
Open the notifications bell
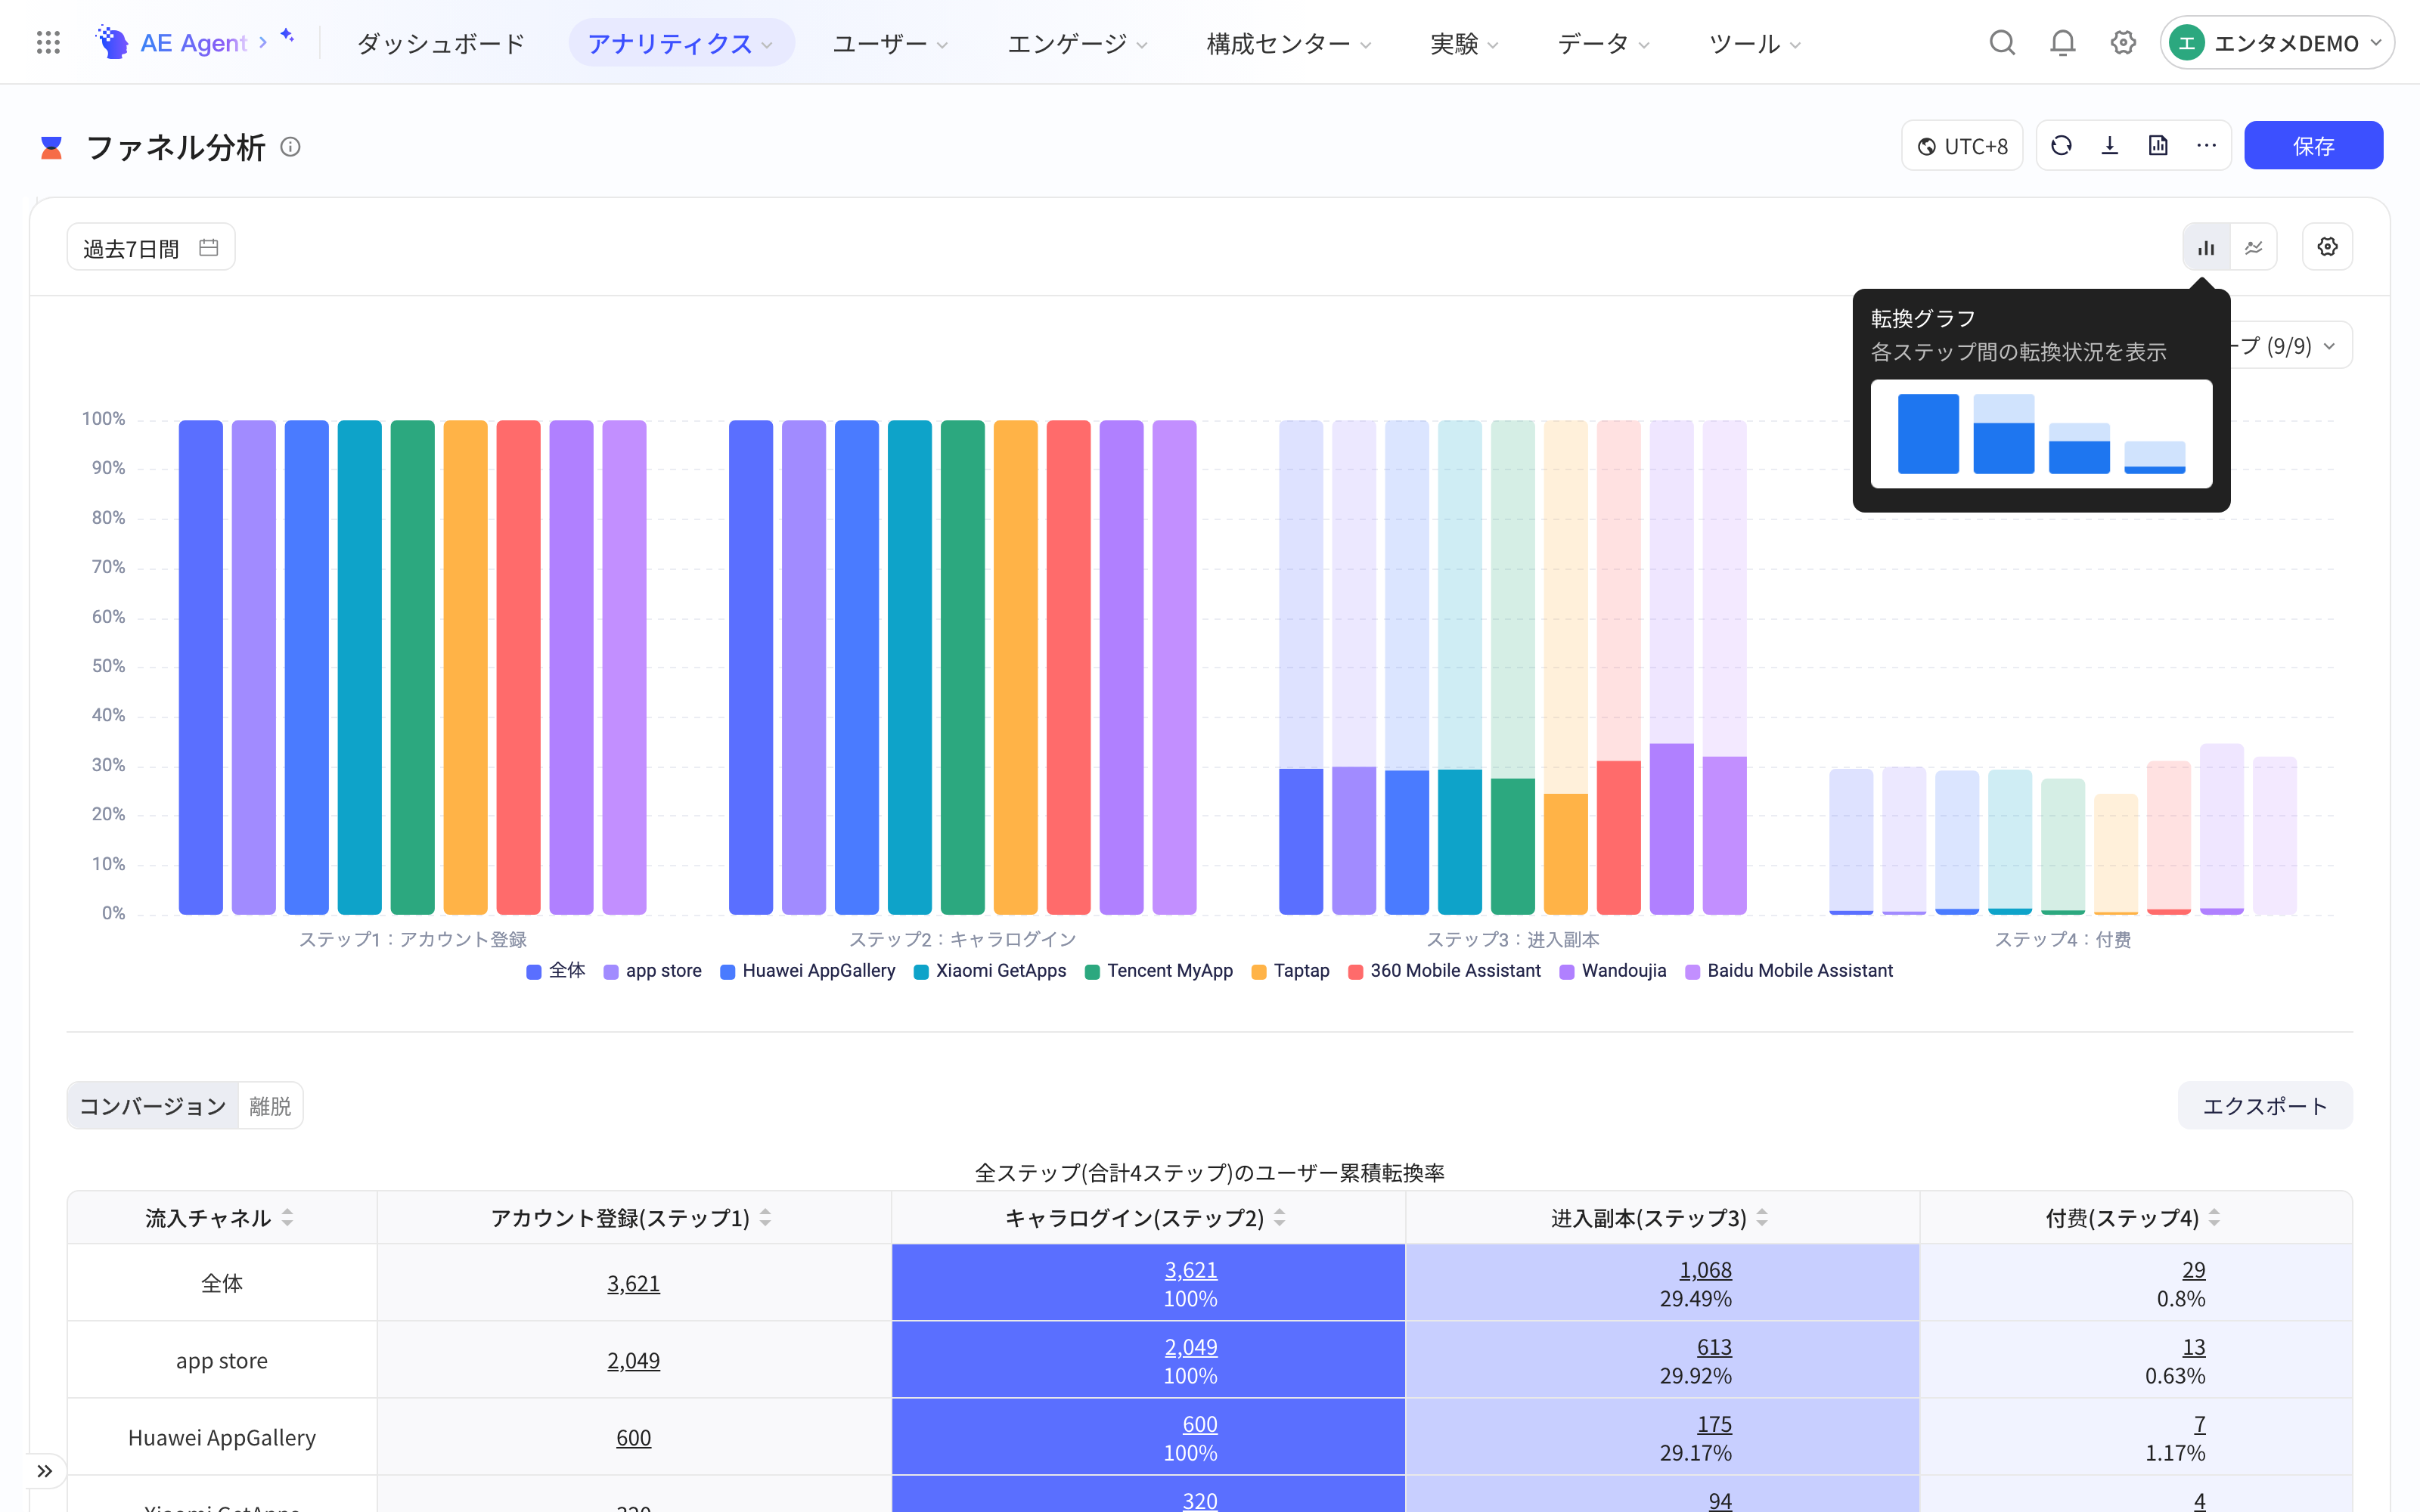[2063, 42]
